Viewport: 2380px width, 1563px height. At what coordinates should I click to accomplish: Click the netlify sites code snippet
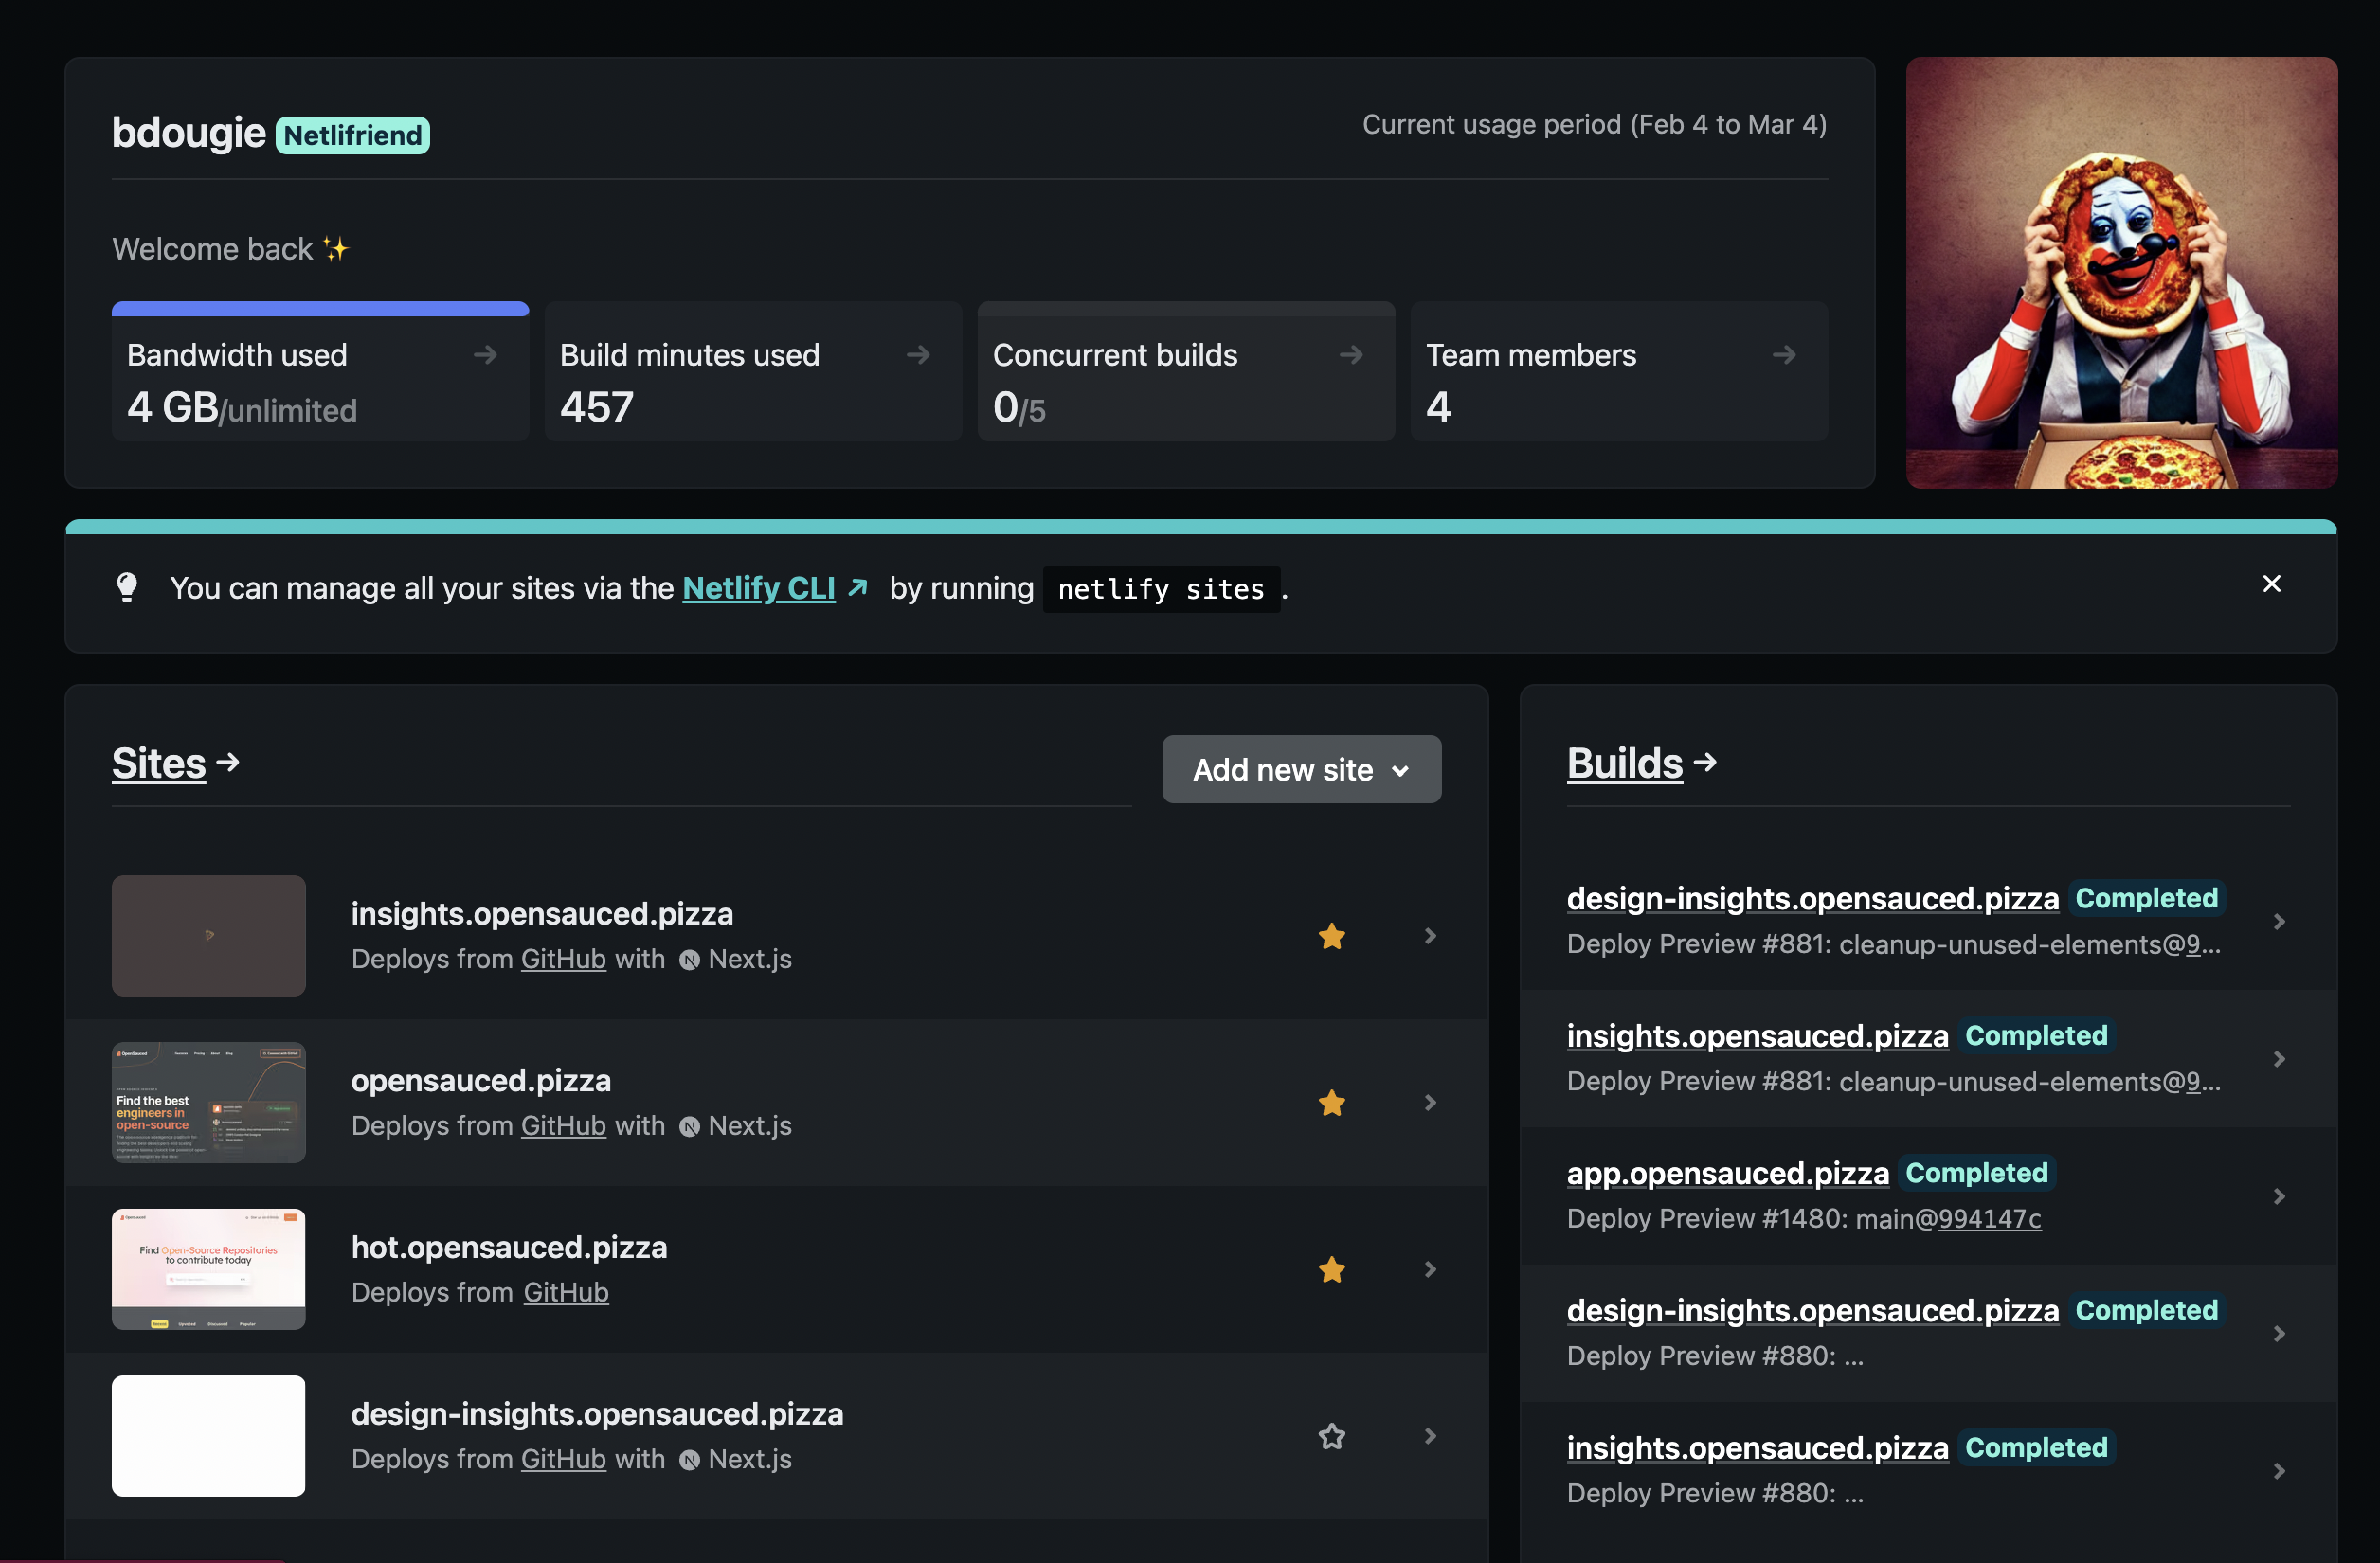click(x=1161, y=589)
